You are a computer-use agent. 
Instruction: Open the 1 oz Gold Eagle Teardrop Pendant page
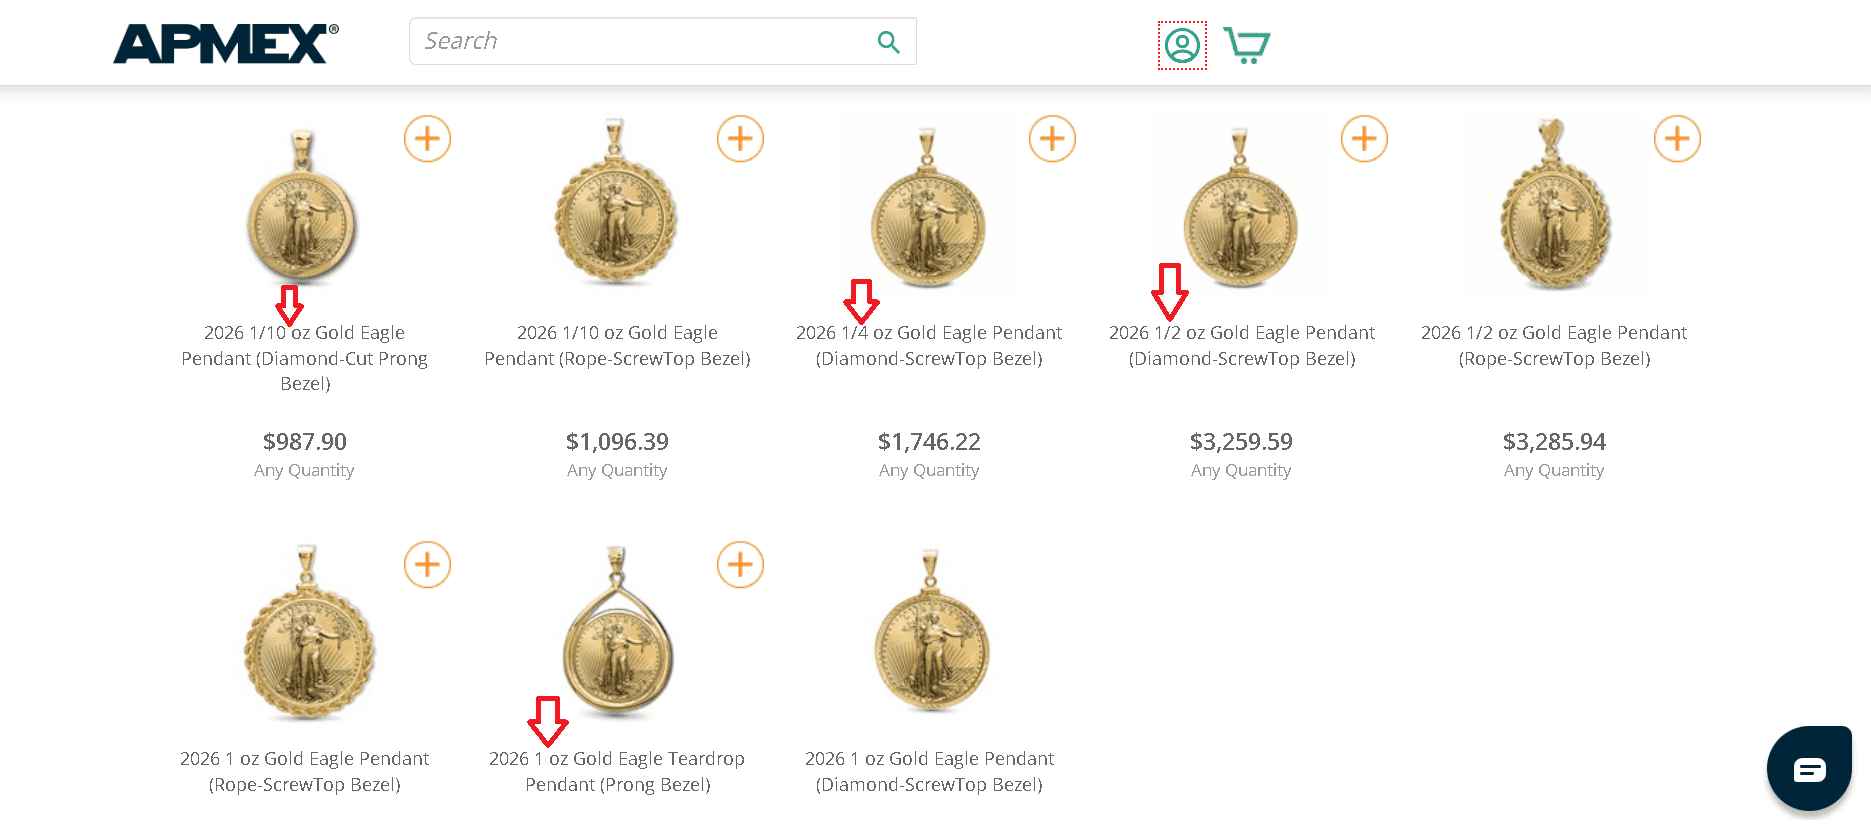pos(616,771)
